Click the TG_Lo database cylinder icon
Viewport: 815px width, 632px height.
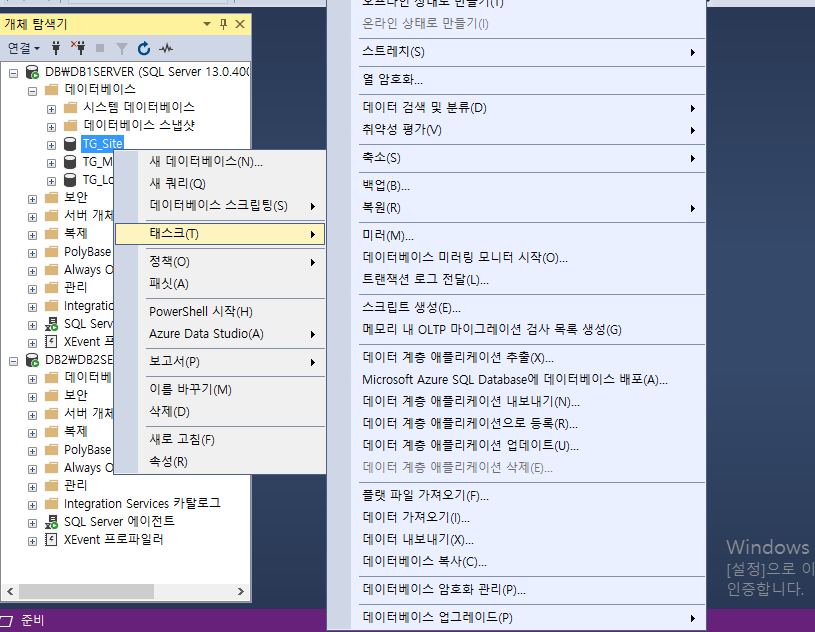click(x=70, y=180)
